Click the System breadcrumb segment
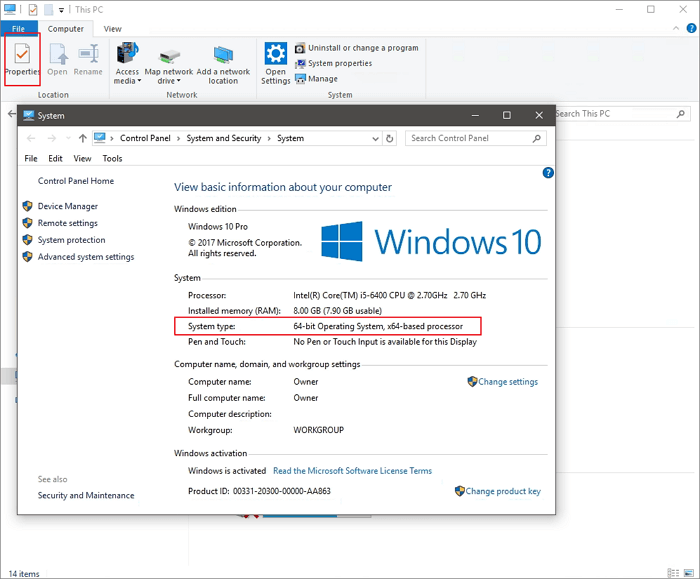The height and width of the screenshot is (579, 700). coord(290,138)
